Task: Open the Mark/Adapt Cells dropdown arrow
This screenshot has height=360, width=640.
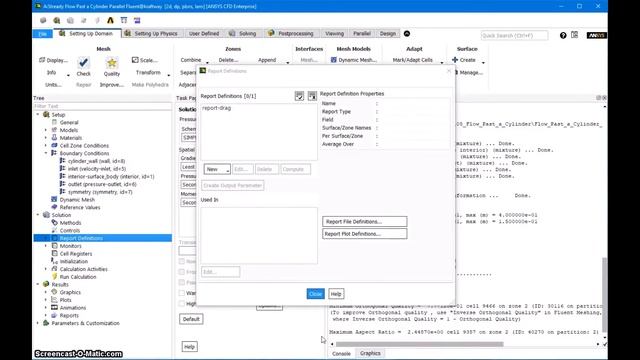Action: click(x=442, y=62)
